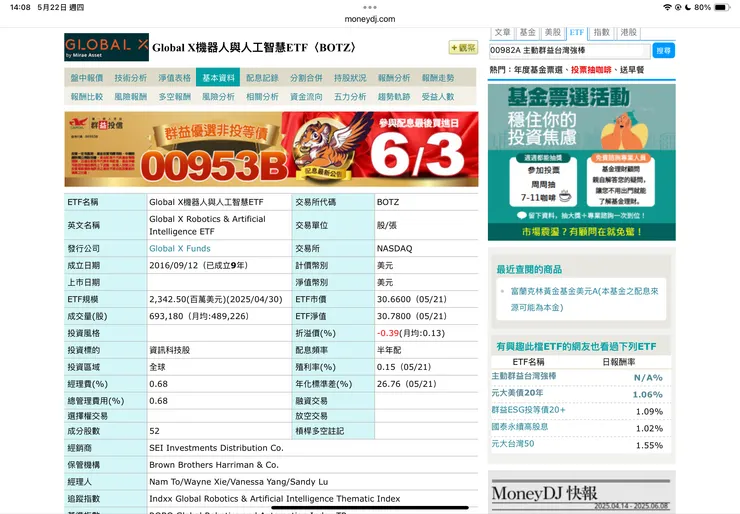
Task: Tap the Do Not Disturb moon icon
Action: [x=688, y=7]
